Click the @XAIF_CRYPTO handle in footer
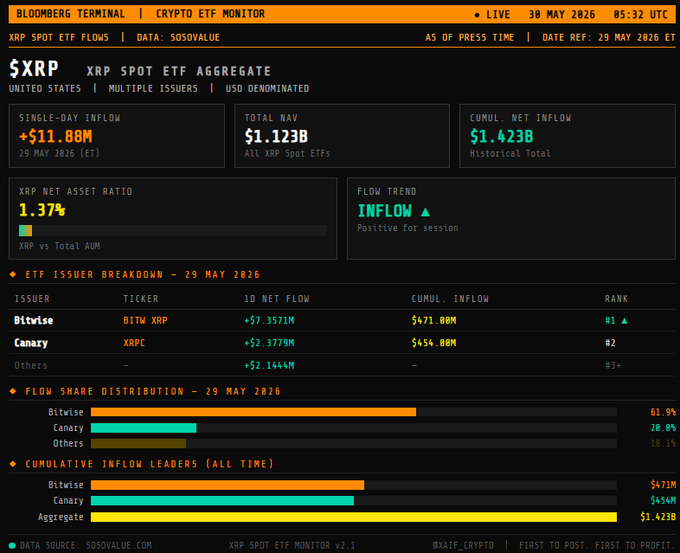680x553 pixels. click(463, 546)
